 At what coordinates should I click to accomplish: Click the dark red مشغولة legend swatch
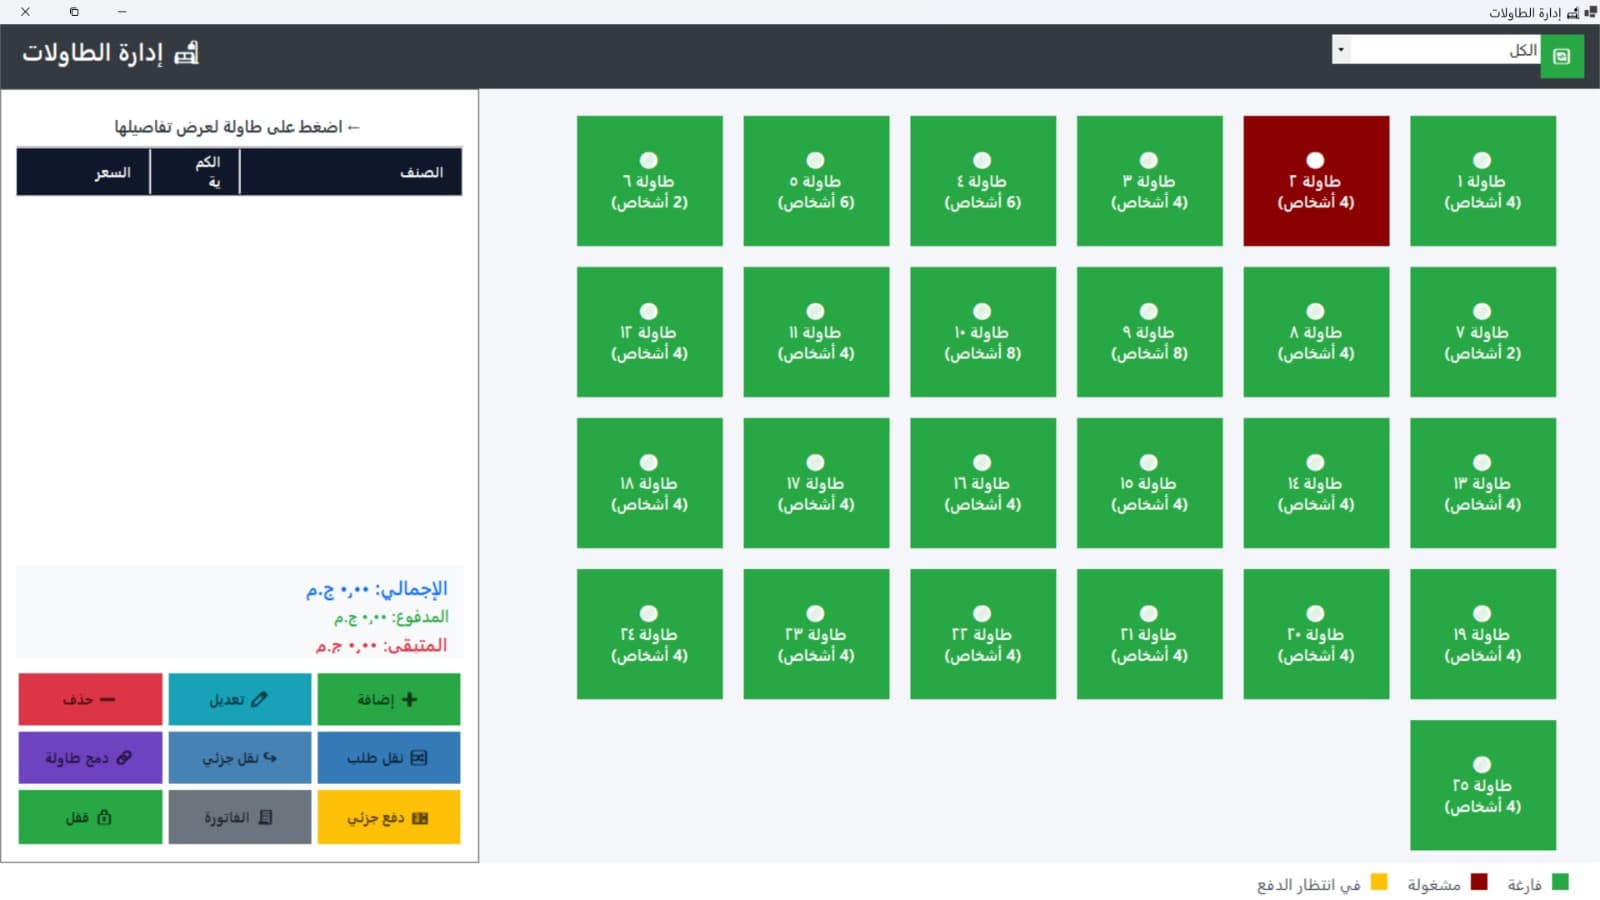pos(1479,882)
